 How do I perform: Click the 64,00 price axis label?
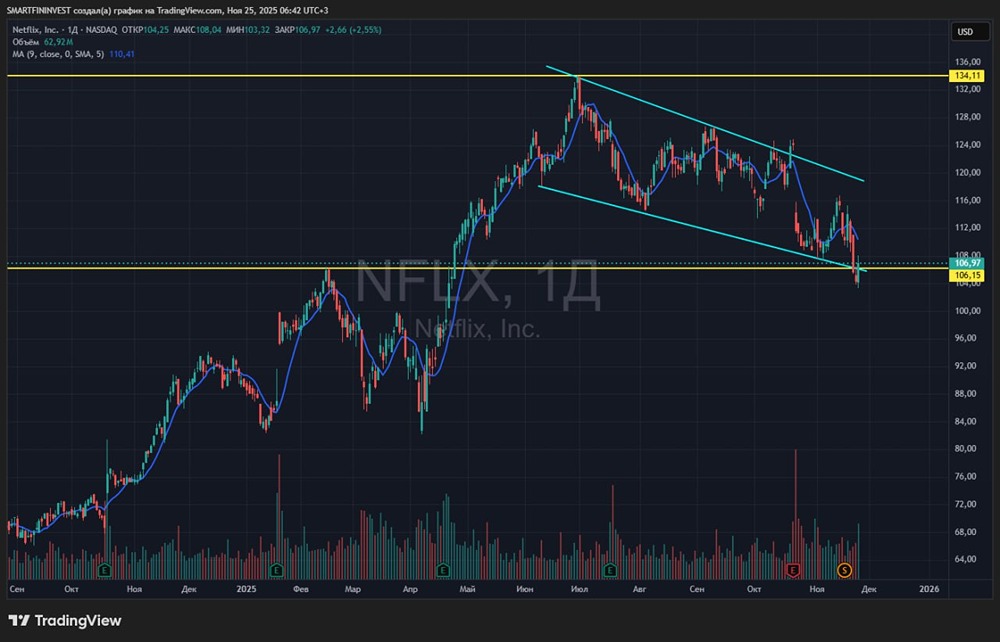967,559
